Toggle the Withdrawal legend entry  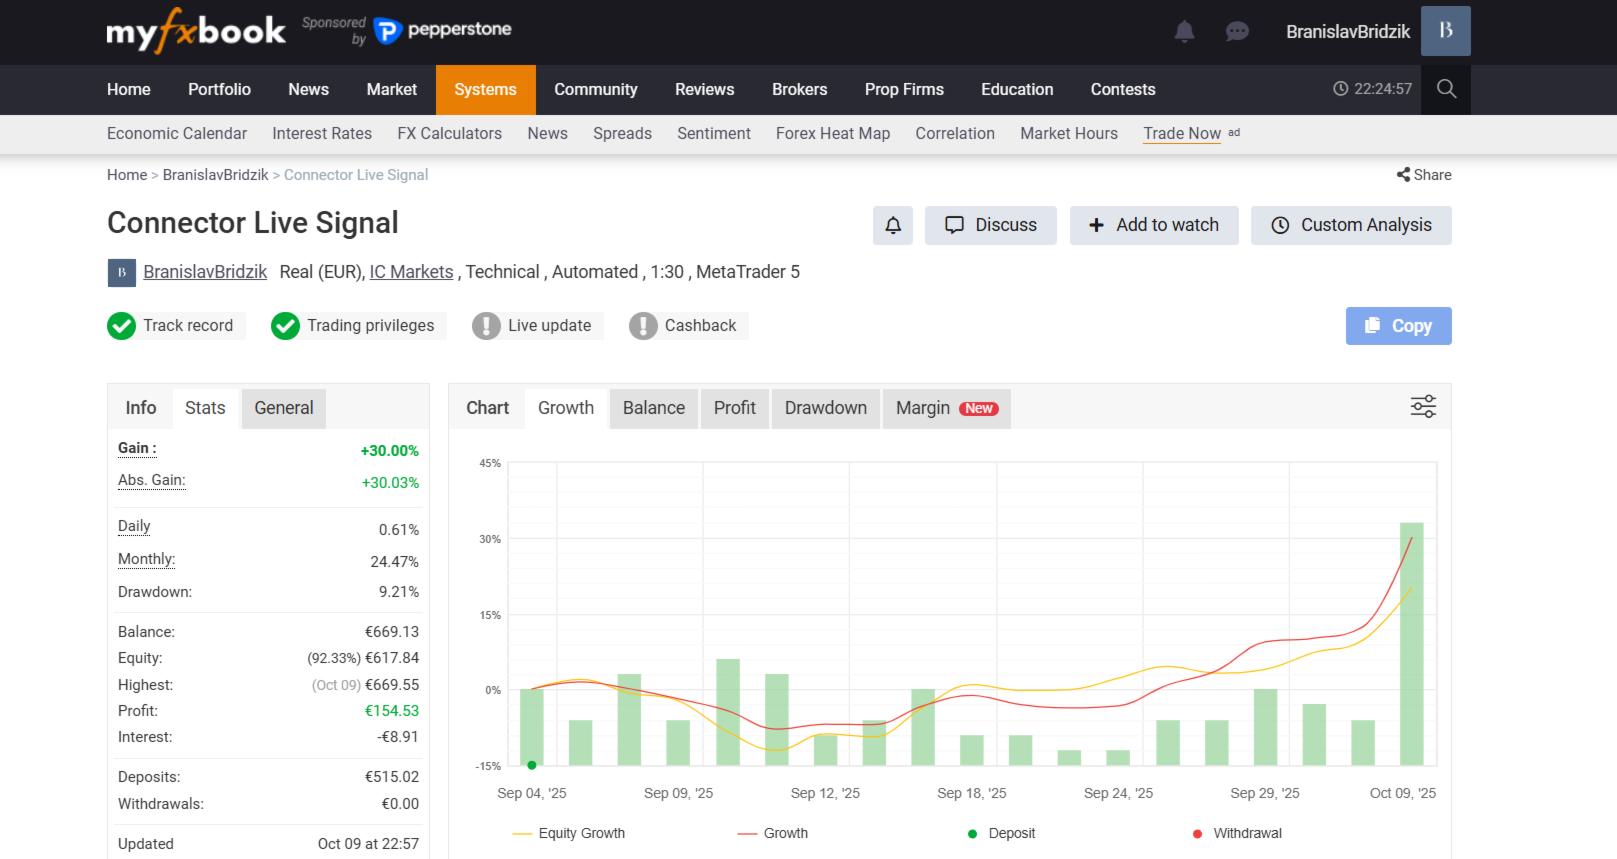click(x=1237, y=833)
